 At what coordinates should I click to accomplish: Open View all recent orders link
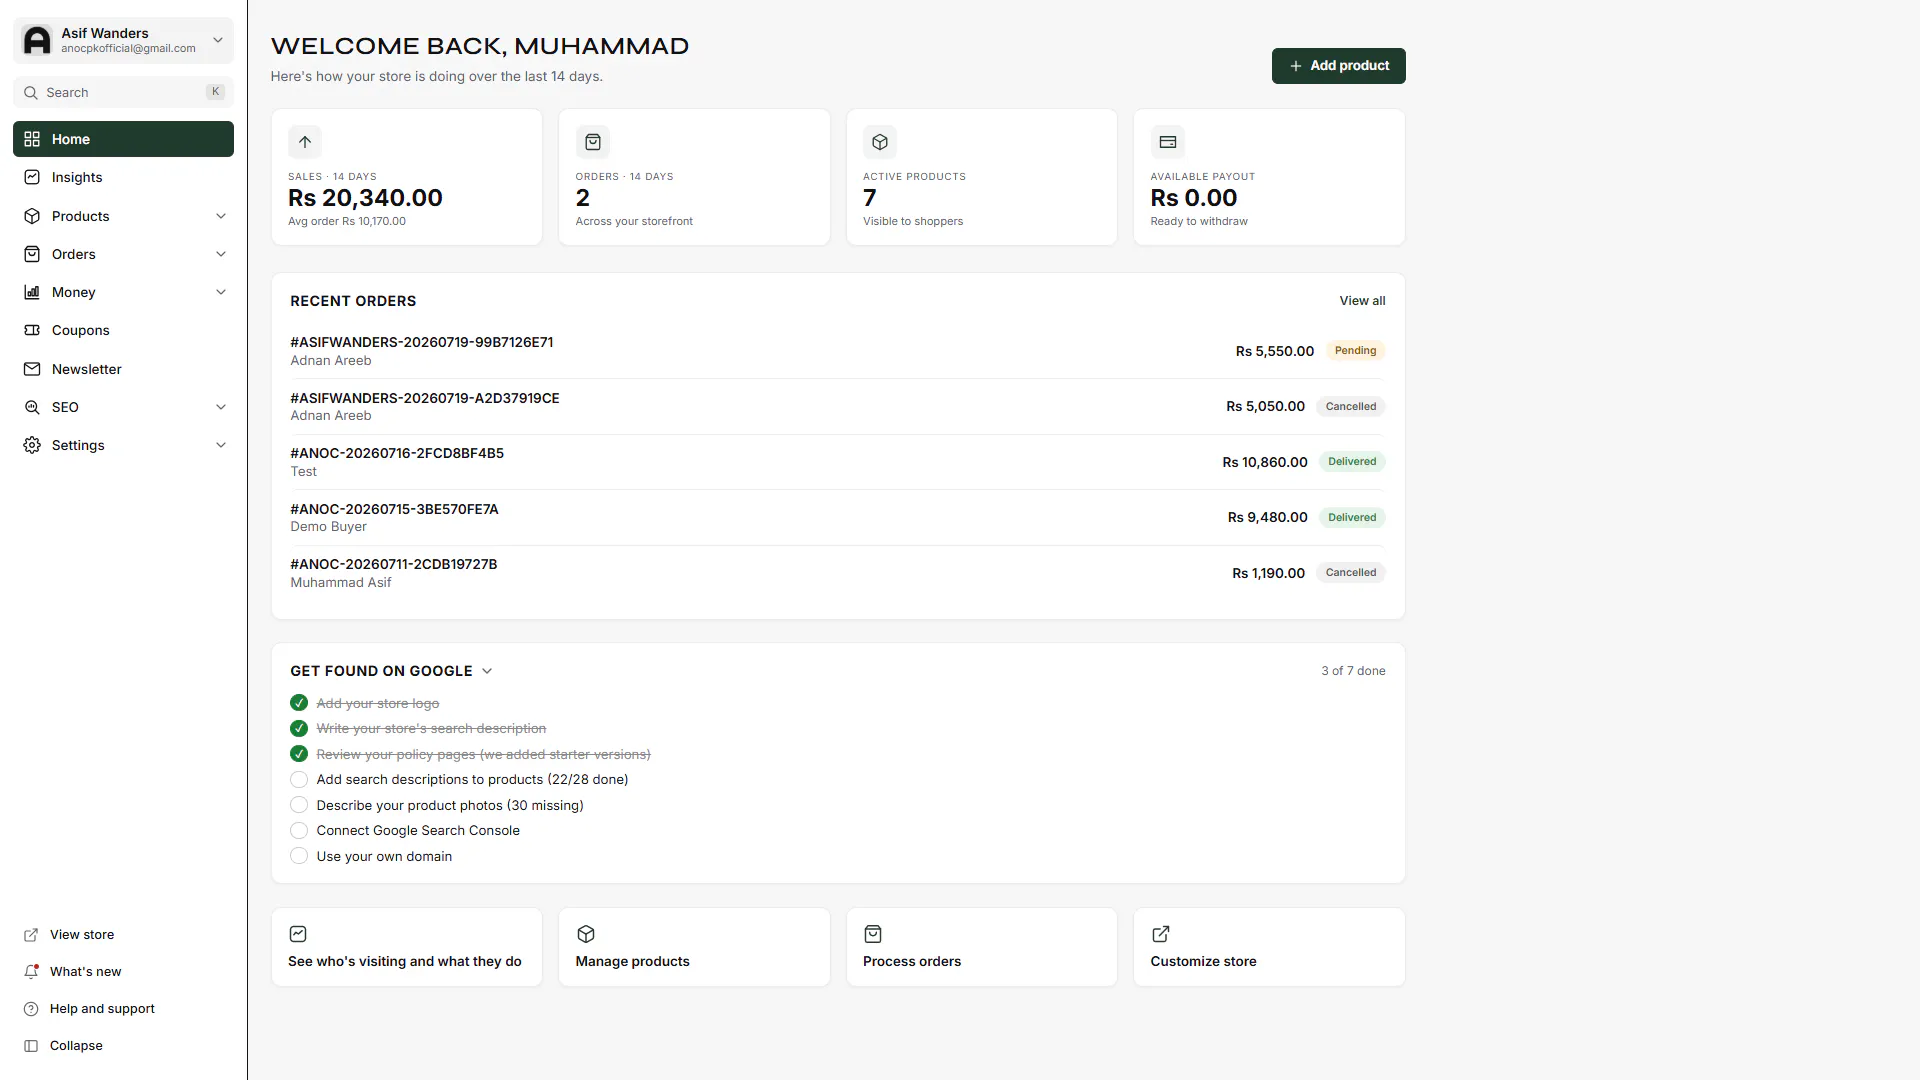pos(1362,301)
